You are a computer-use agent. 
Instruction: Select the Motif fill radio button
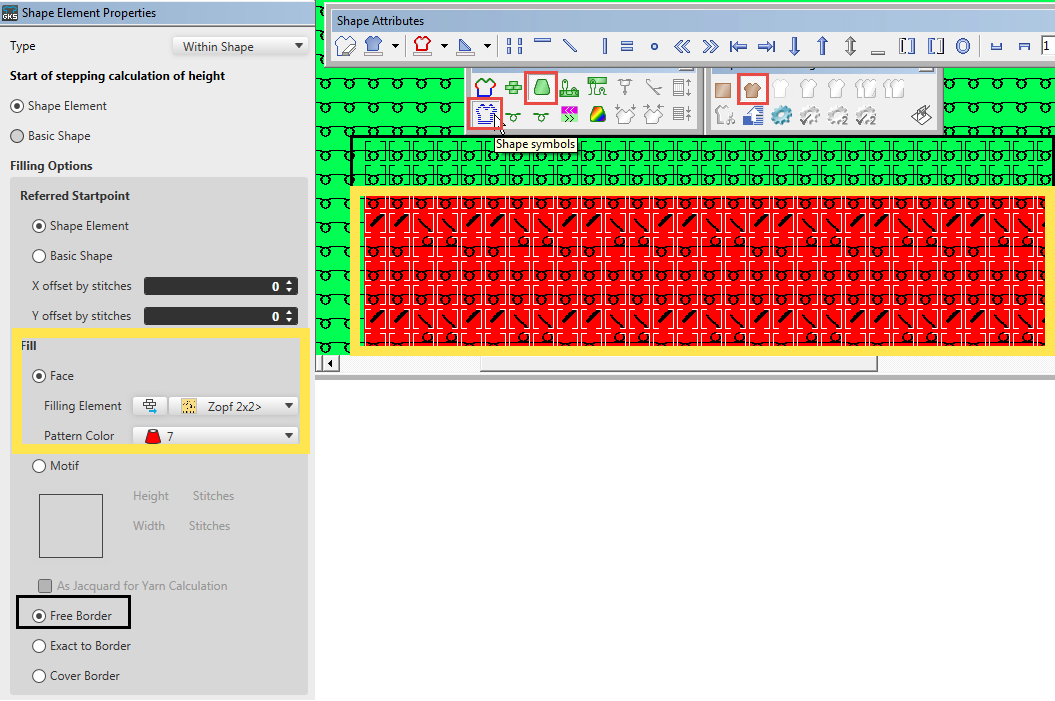coord(40,466)
